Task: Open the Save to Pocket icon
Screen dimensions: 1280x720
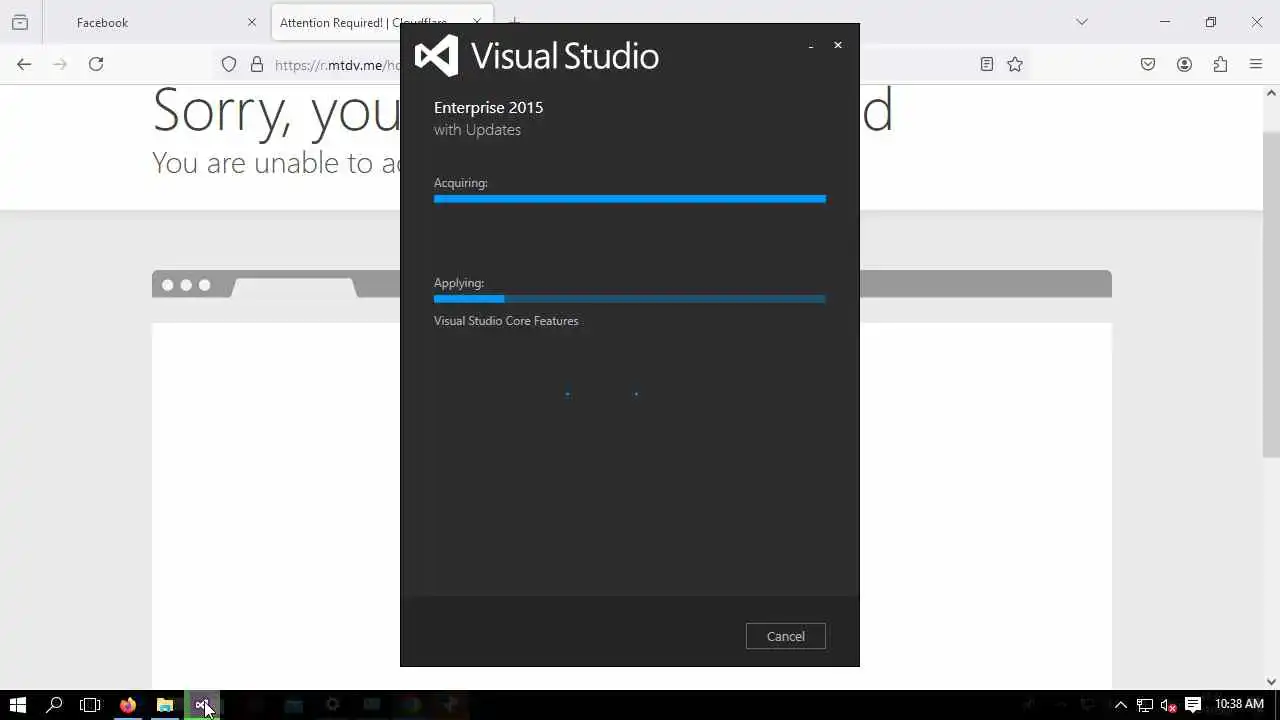Action: 1148,64
